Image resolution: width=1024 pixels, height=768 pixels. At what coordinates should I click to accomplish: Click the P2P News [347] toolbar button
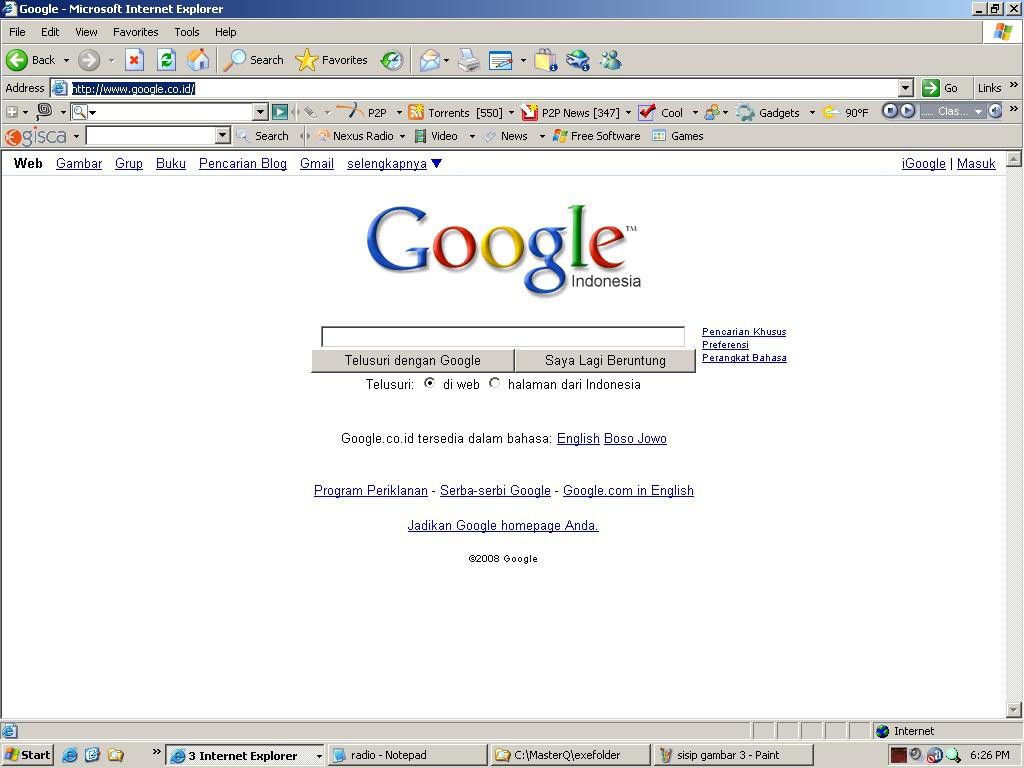point(571,112)
